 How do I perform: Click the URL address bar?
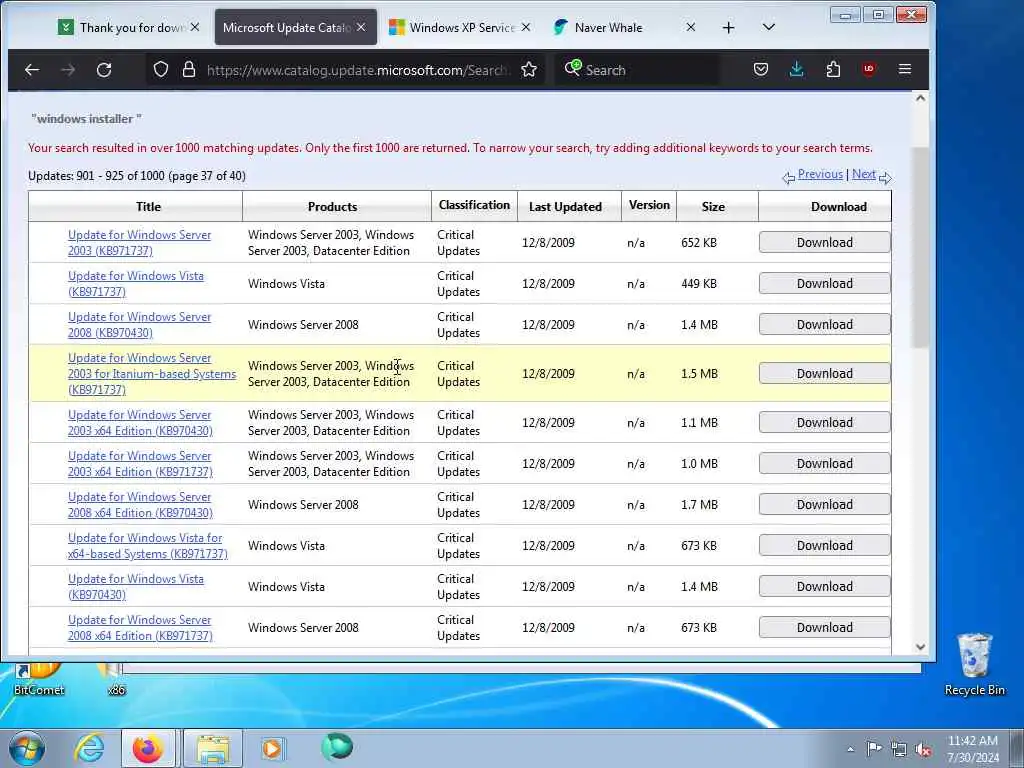(x=357, y=70)
